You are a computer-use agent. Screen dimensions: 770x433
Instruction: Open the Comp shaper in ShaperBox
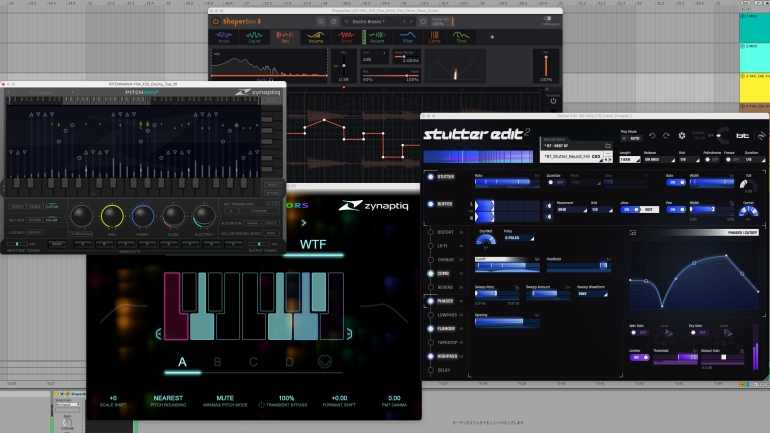coord(435,37)
